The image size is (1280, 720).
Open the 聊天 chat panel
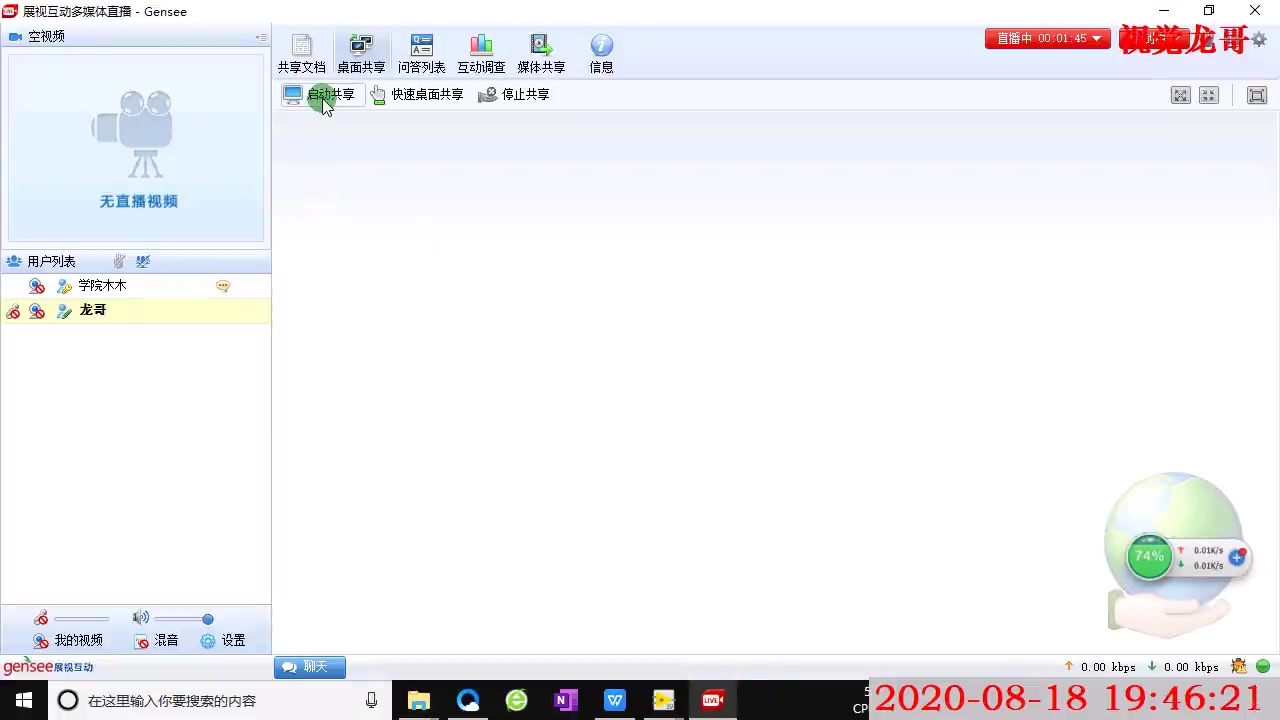[309, 667]
